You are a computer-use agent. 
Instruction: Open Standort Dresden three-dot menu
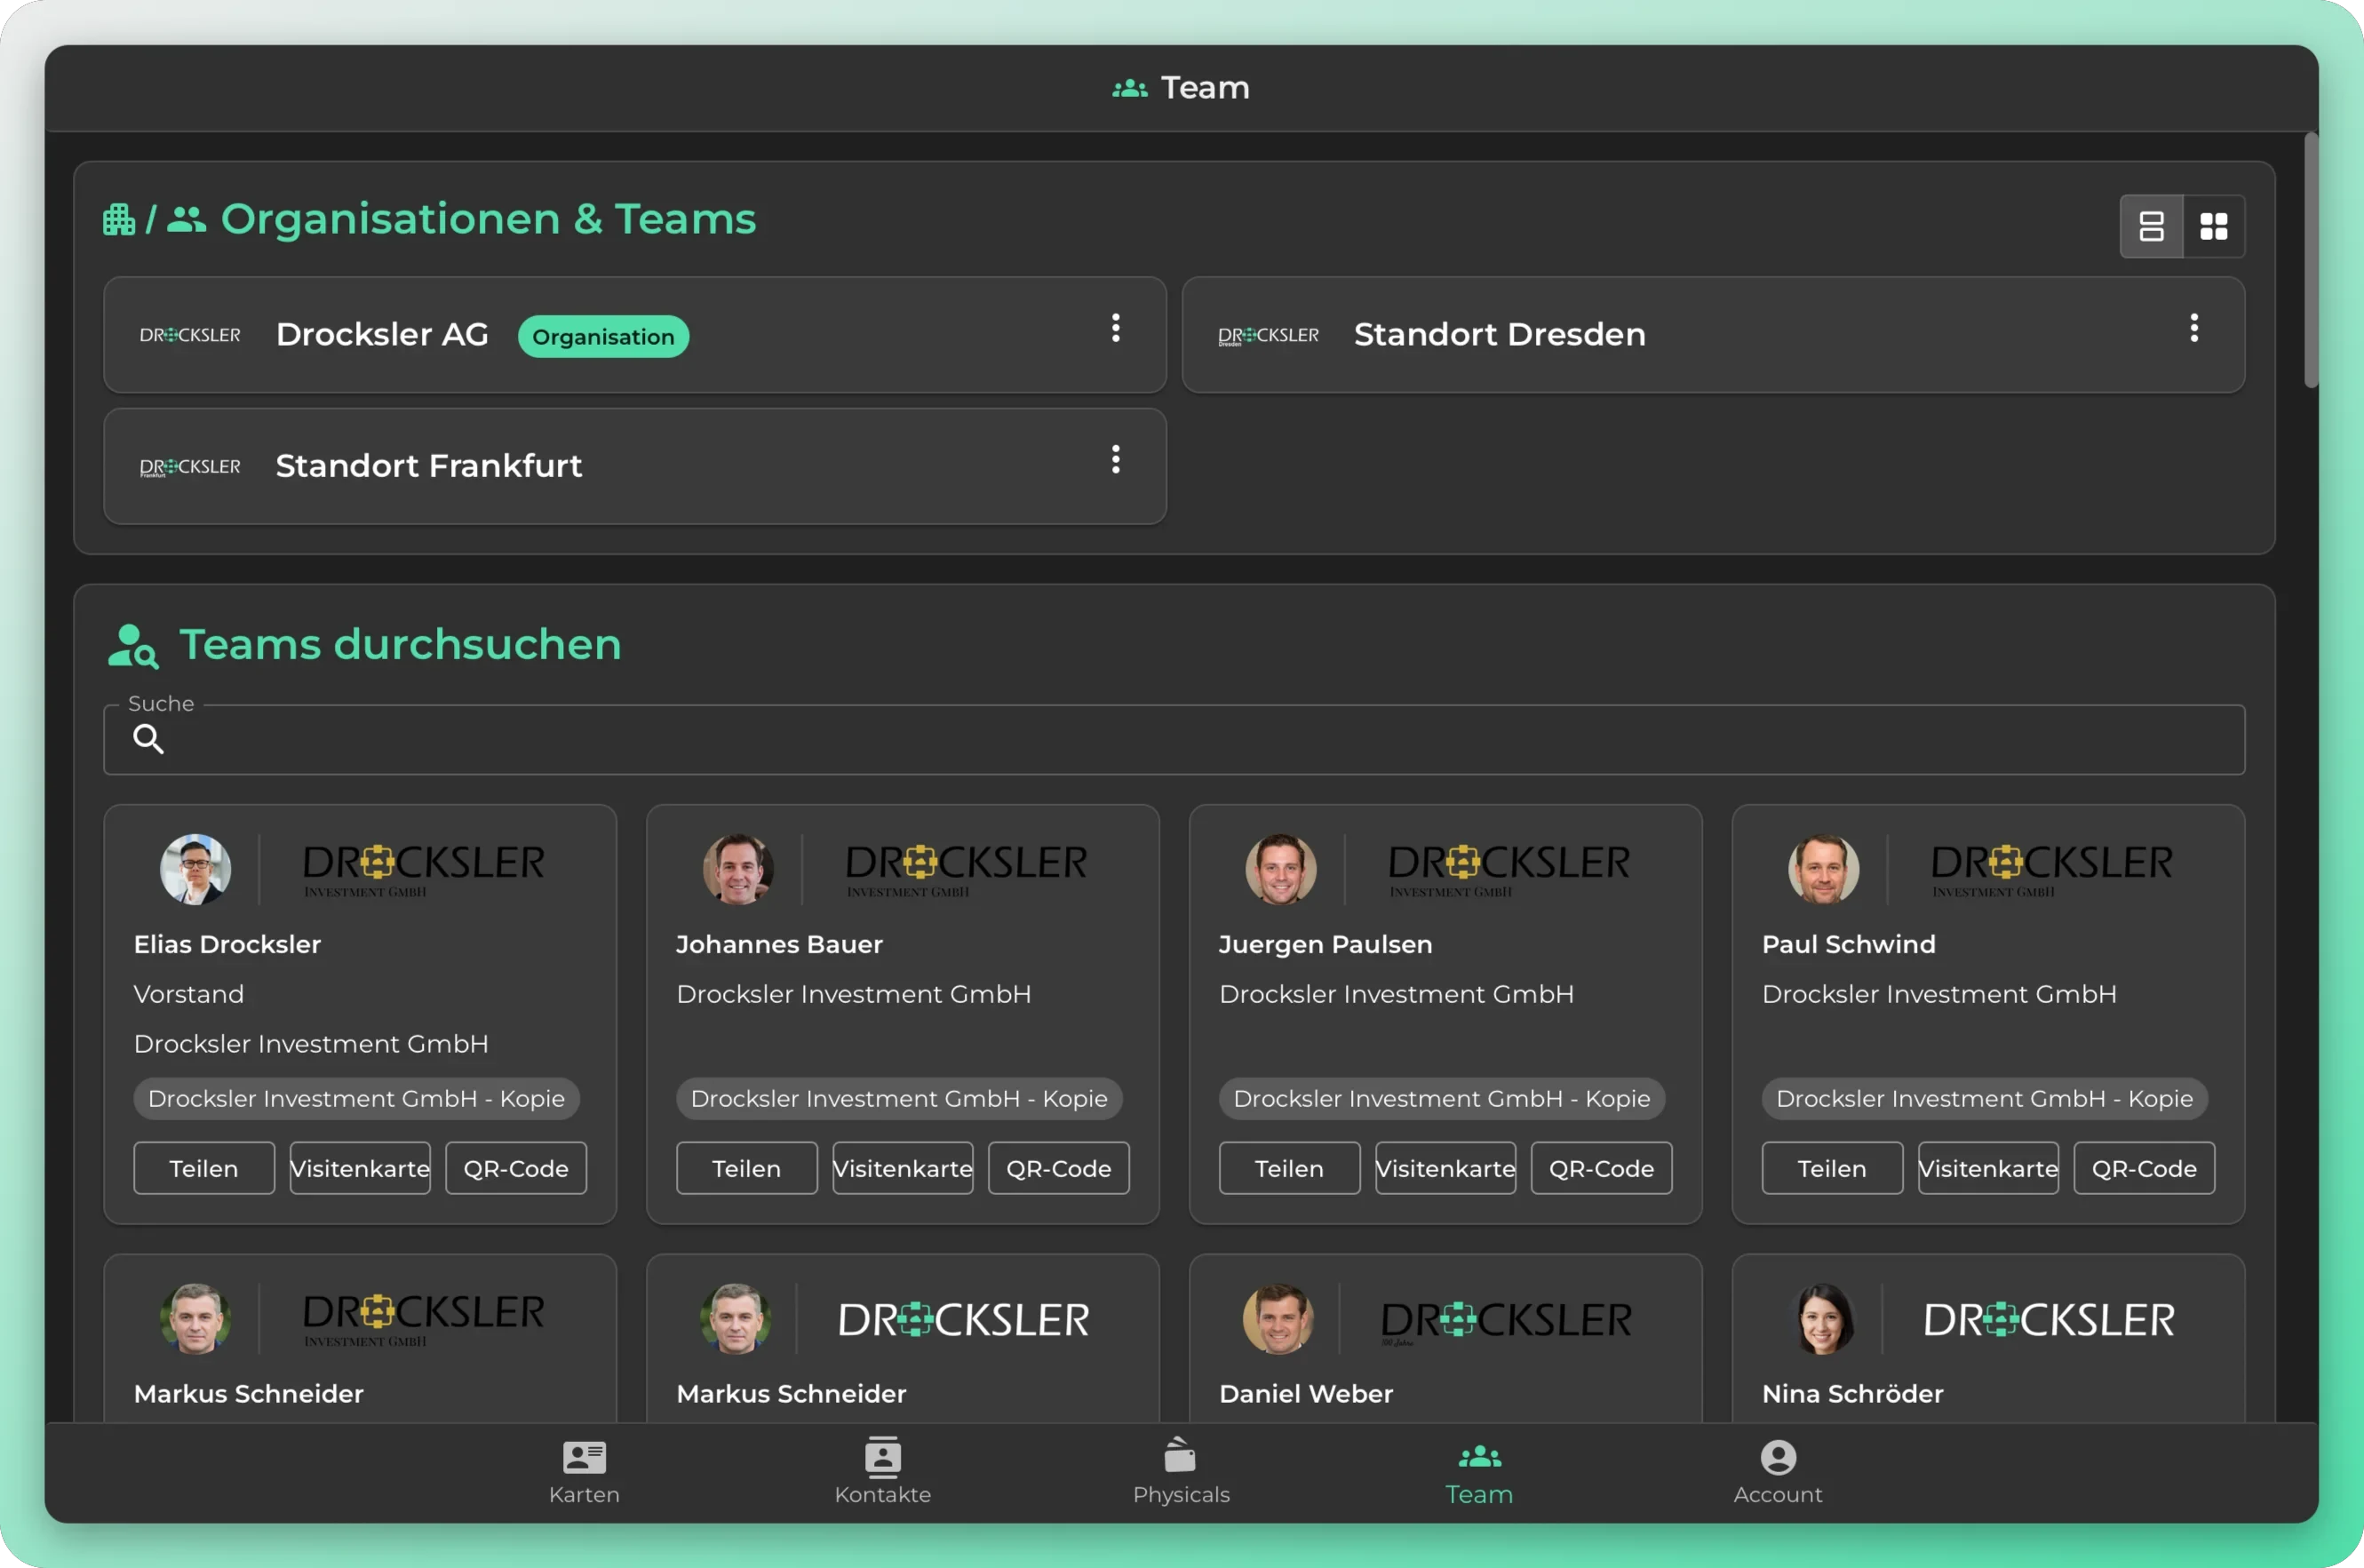pos(2193,328)
